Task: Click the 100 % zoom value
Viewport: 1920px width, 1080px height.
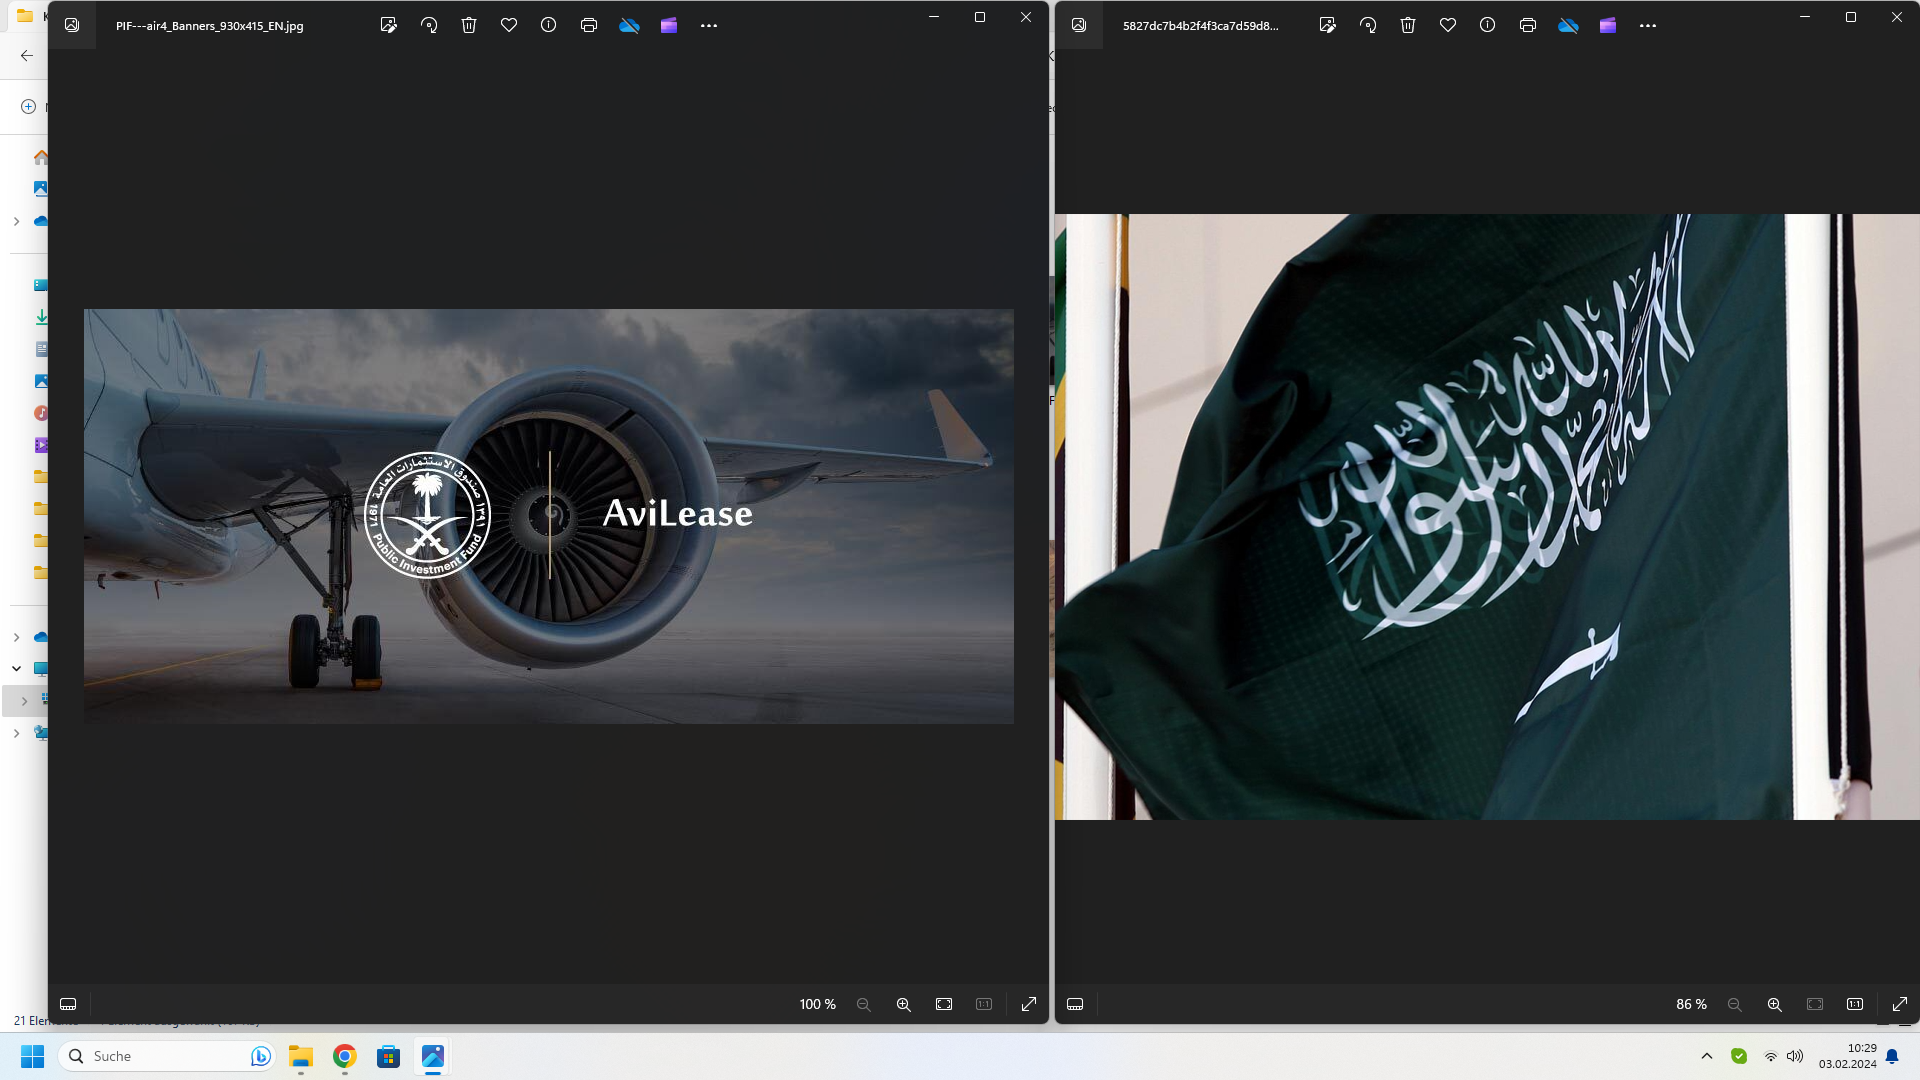Action: click(x=817, y=1004)
